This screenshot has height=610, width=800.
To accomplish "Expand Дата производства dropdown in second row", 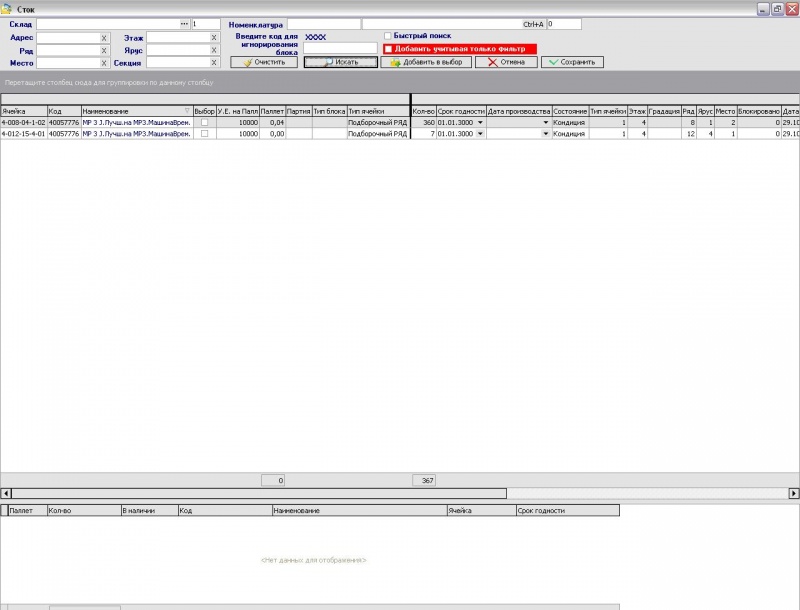I will coord(546,133).
